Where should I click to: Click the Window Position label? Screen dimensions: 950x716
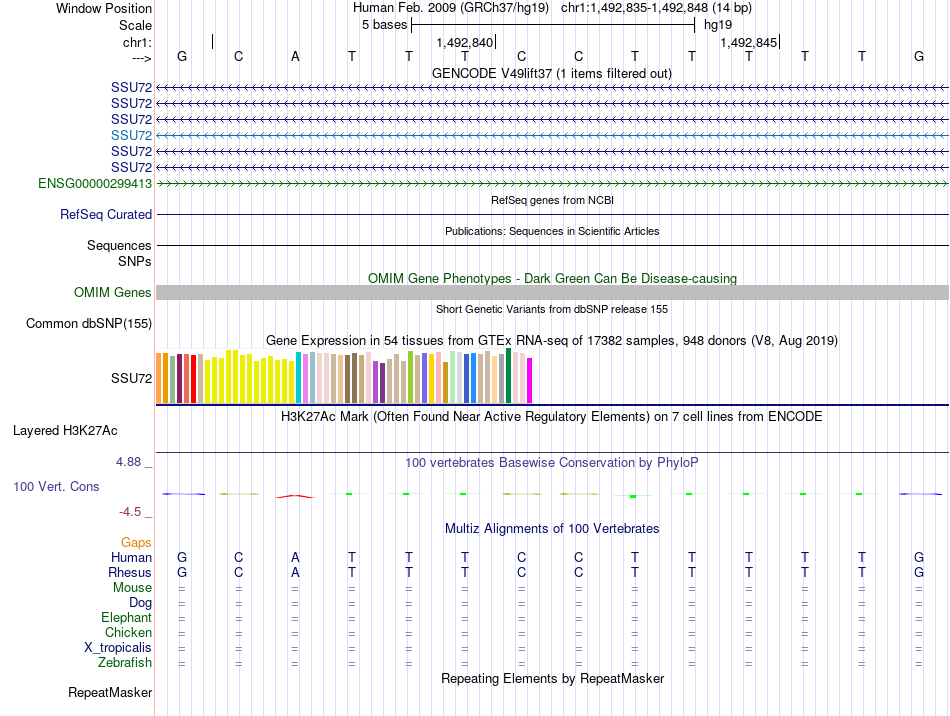(104, 8)
